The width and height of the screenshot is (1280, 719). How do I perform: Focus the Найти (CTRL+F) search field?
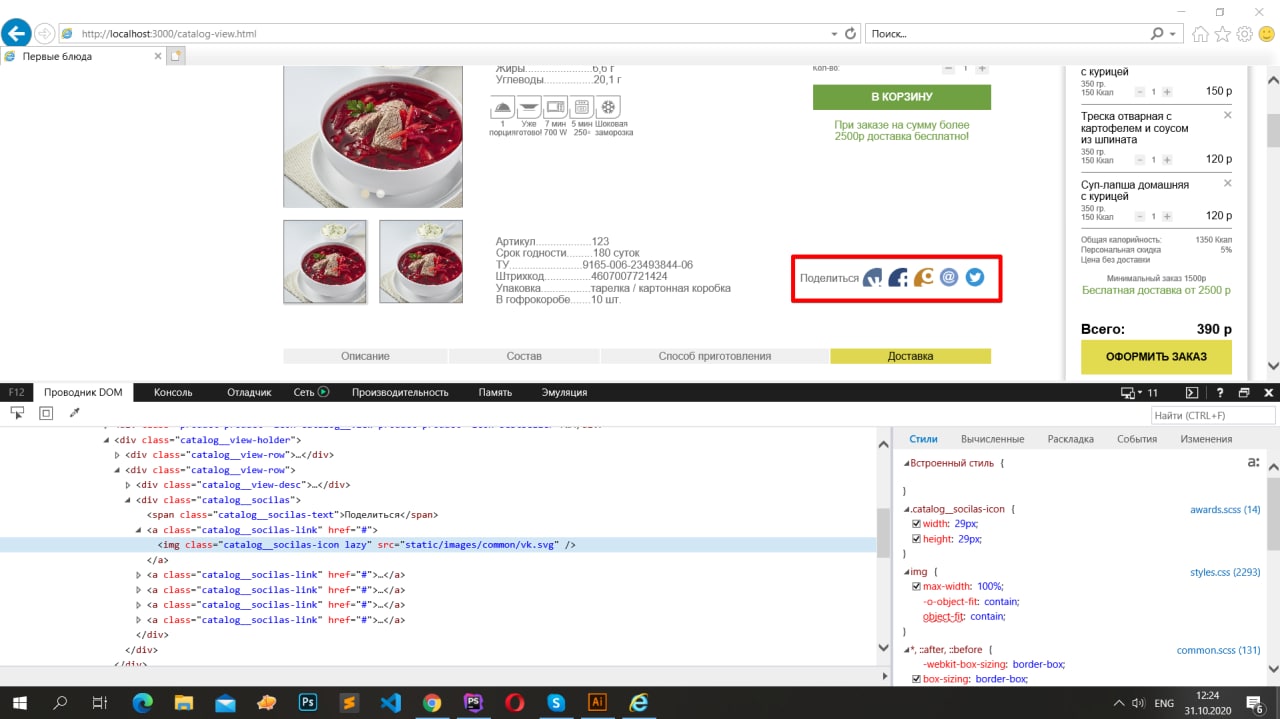click(1213, 415)
